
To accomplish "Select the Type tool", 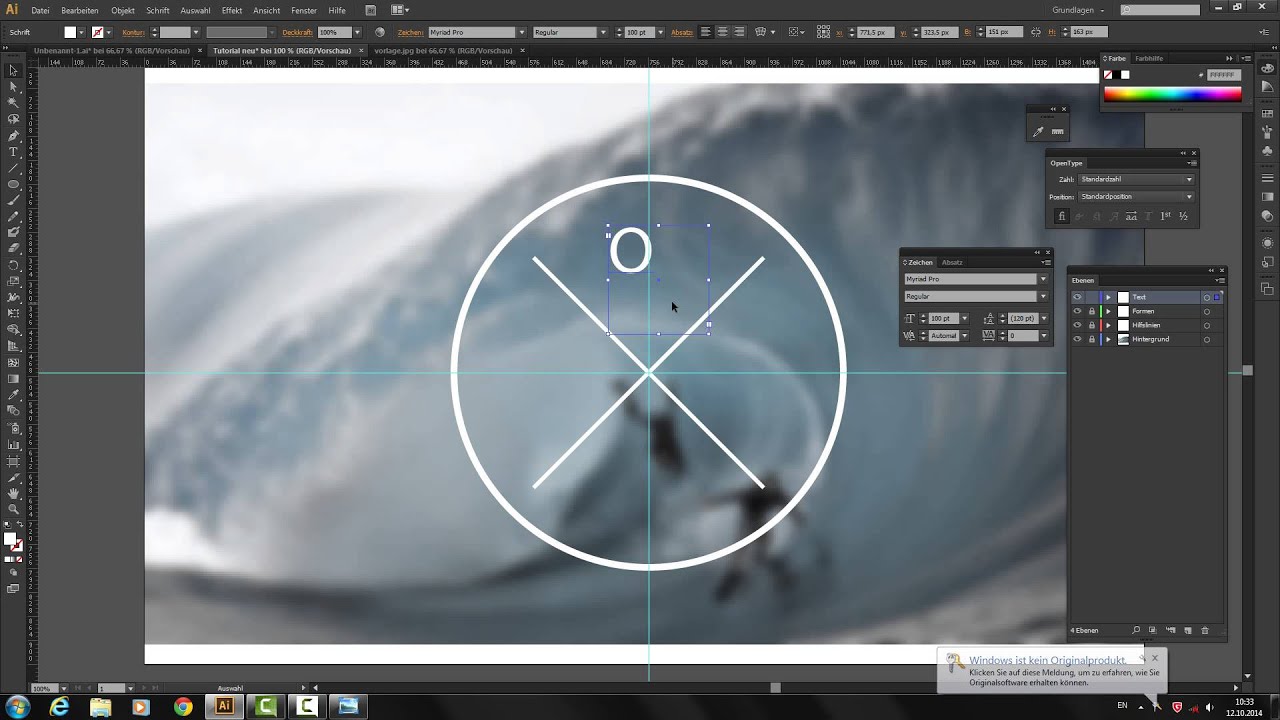I will click(13, 152).
